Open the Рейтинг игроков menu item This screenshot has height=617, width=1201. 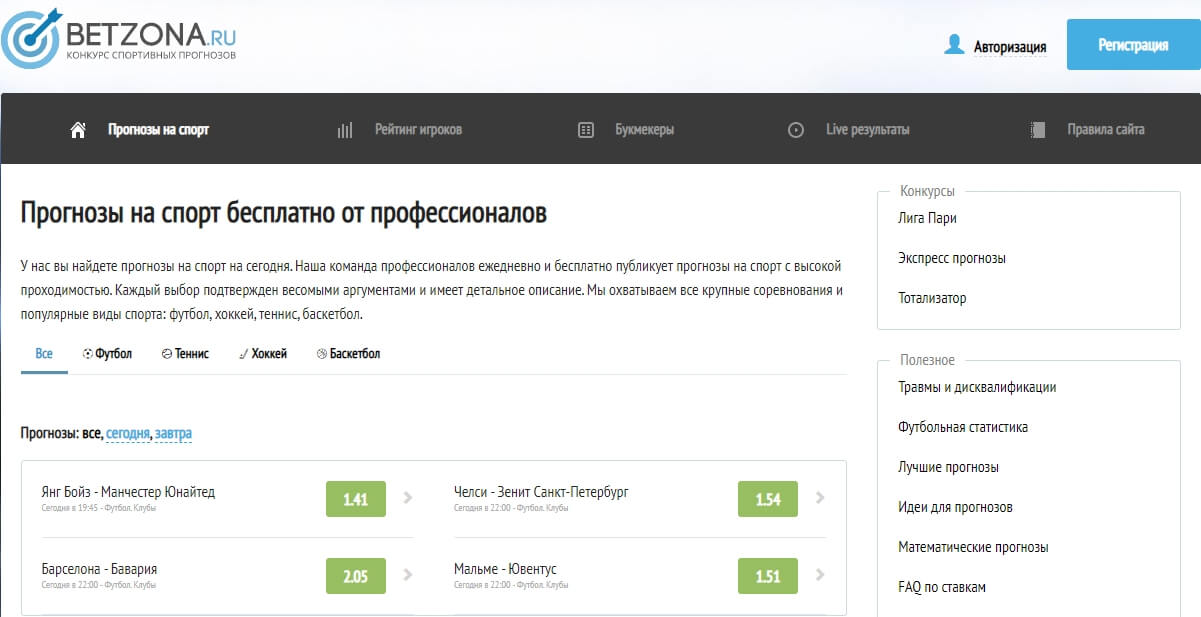point(418,130)
